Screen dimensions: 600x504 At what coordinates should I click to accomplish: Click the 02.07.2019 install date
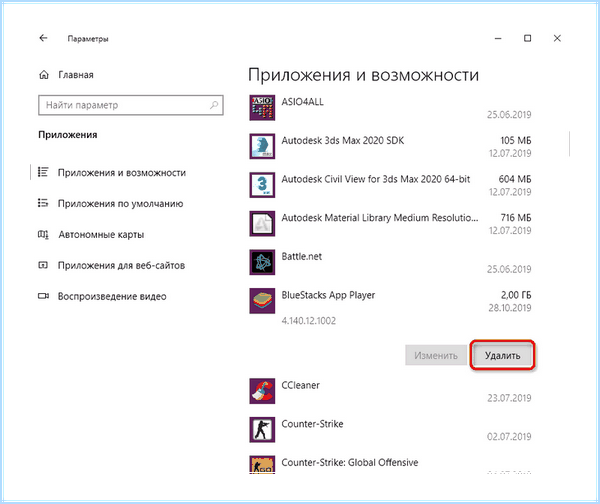509,437
